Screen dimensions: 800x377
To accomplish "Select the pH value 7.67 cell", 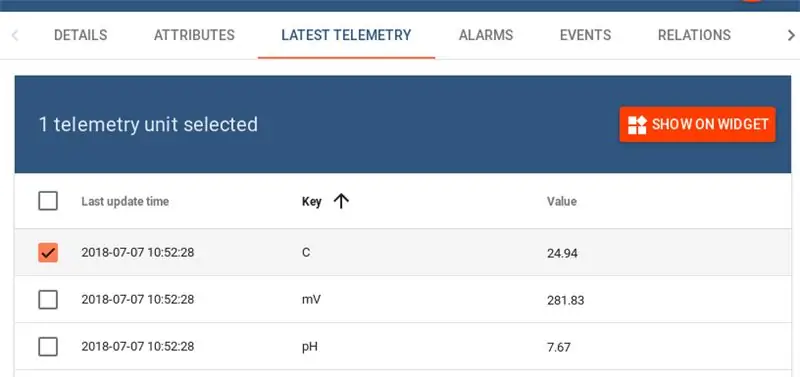I will point(559,347).
